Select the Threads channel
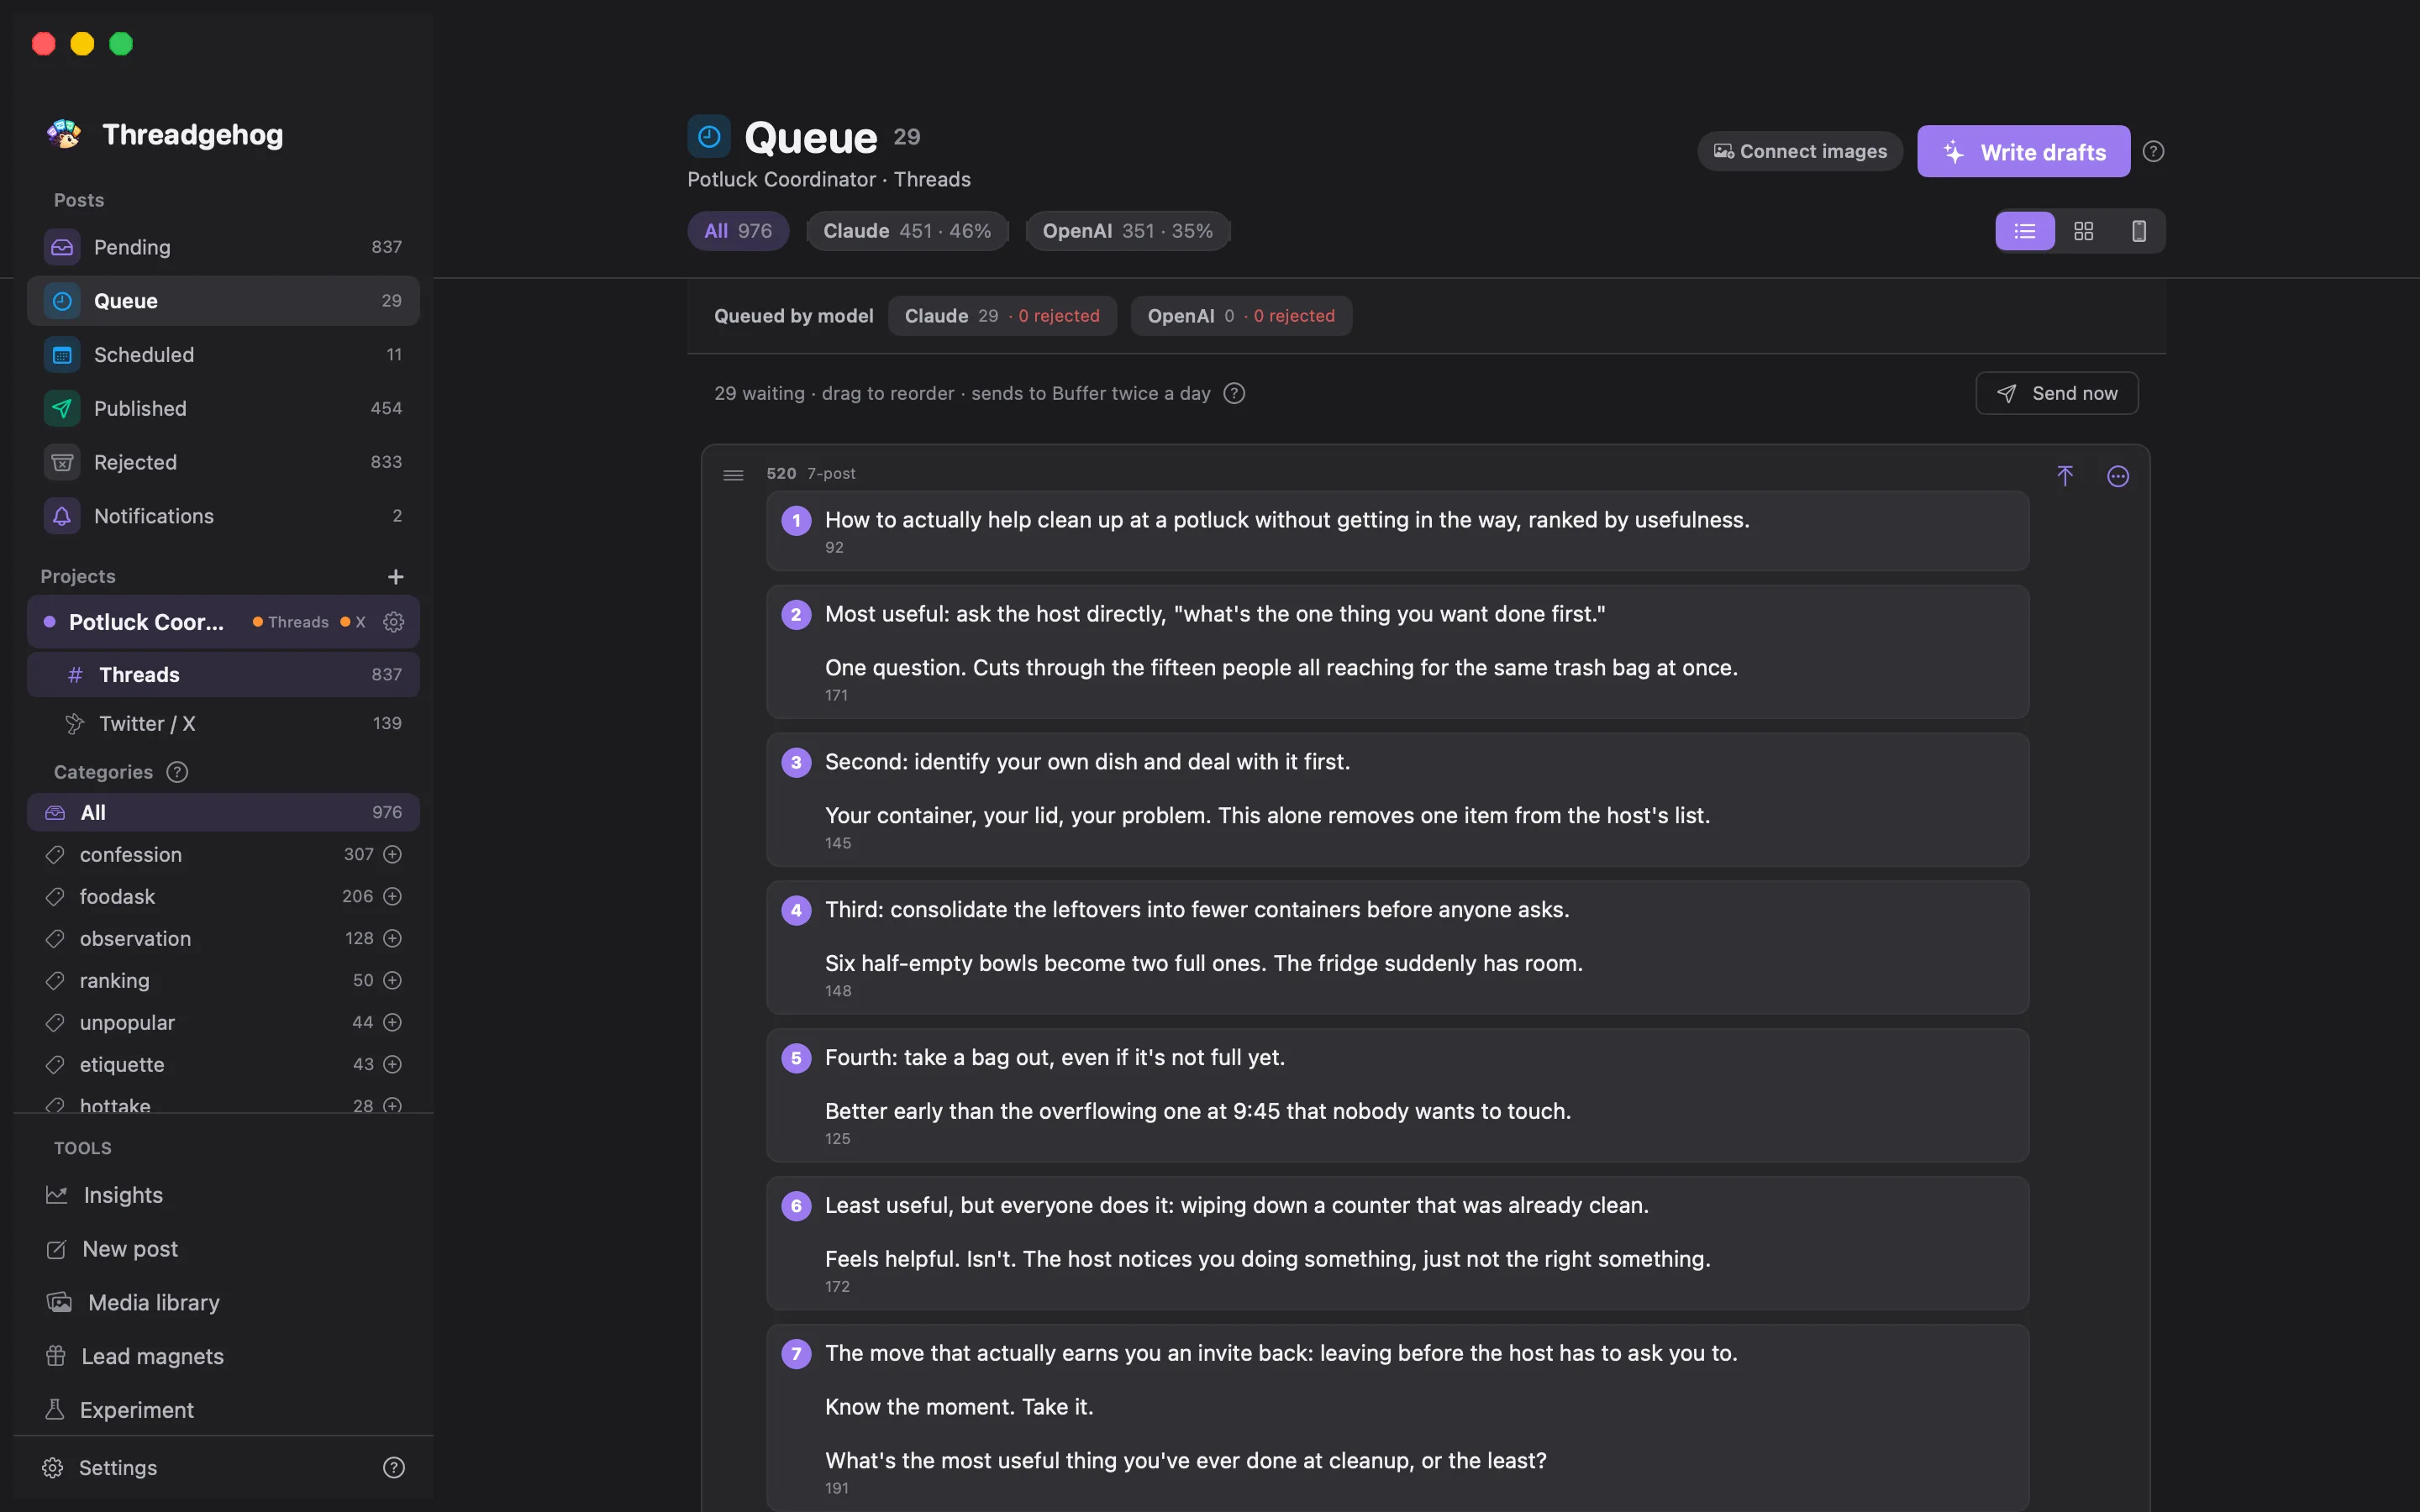2420x1512 pixels. (223, 675)
